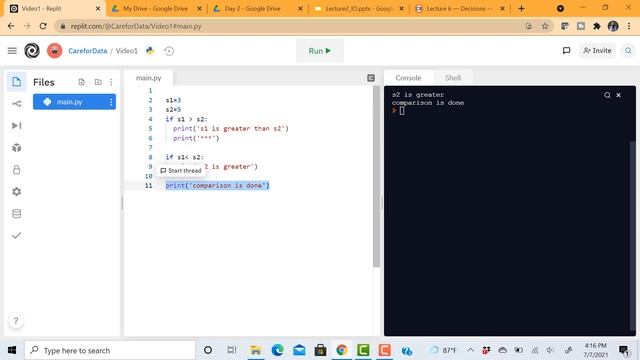
Task: Click the Start thread popup
Action: coord(181,171)
